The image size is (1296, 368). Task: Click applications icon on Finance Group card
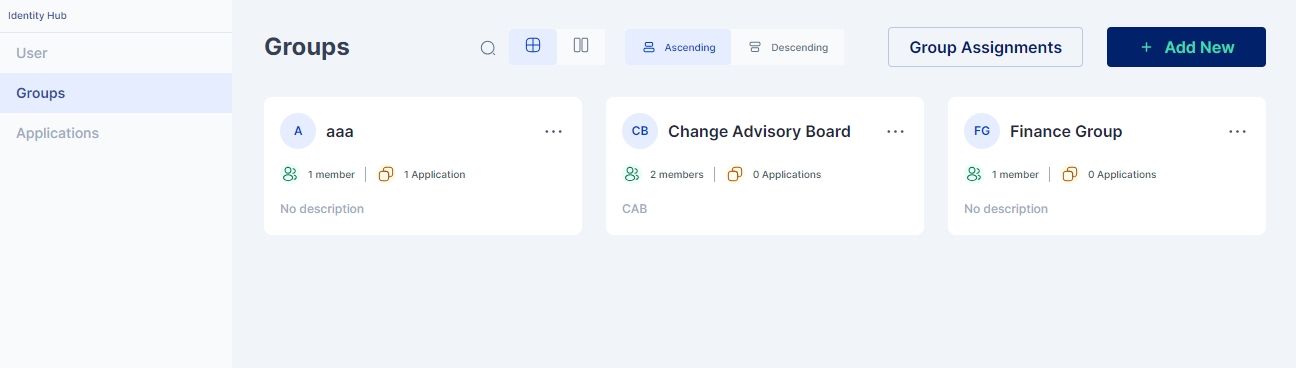tap(1070, 174)
